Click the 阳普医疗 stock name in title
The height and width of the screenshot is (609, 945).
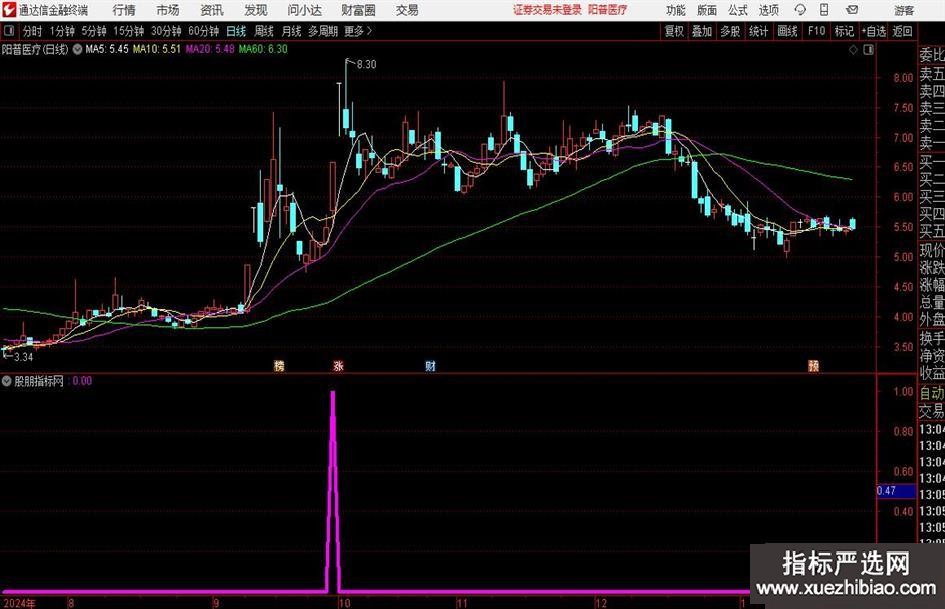(608, 10)
